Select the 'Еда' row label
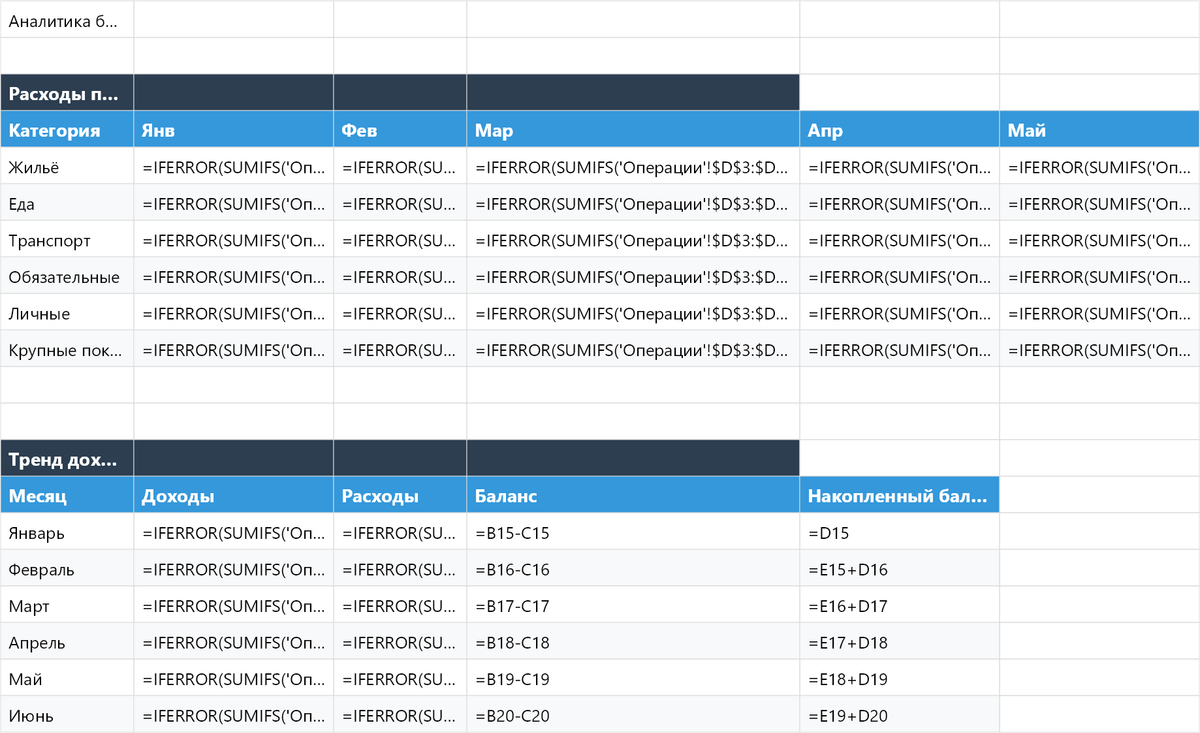This screenshot has height=733, width=1200. point(66,202)
